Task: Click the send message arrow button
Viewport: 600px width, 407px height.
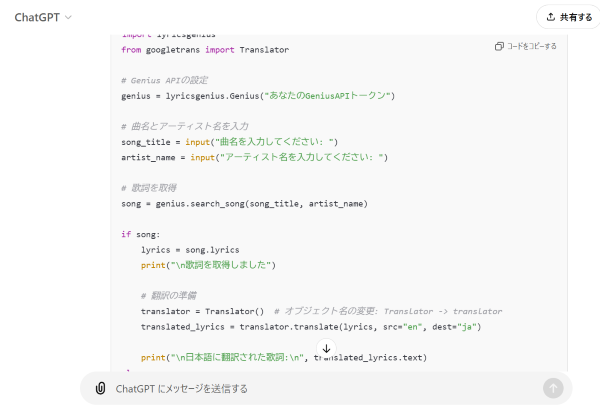Action: 553,388
